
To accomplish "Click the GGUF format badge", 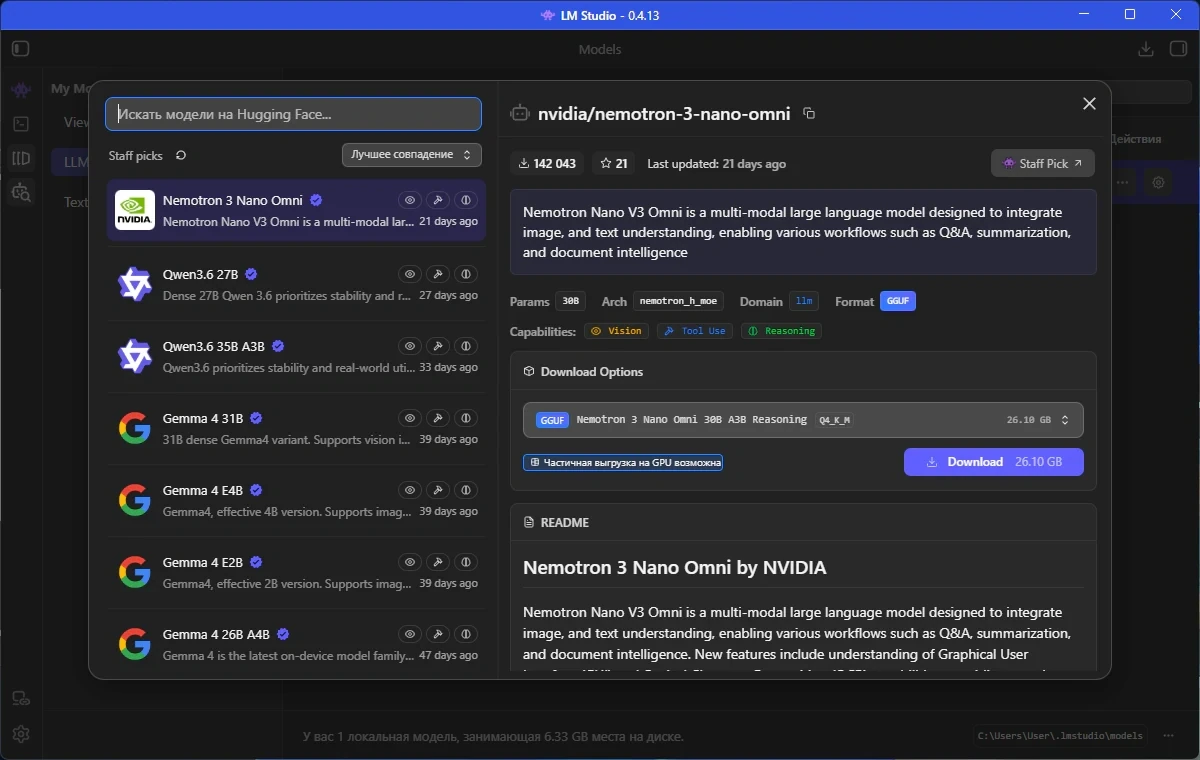I will pos(898,301).
